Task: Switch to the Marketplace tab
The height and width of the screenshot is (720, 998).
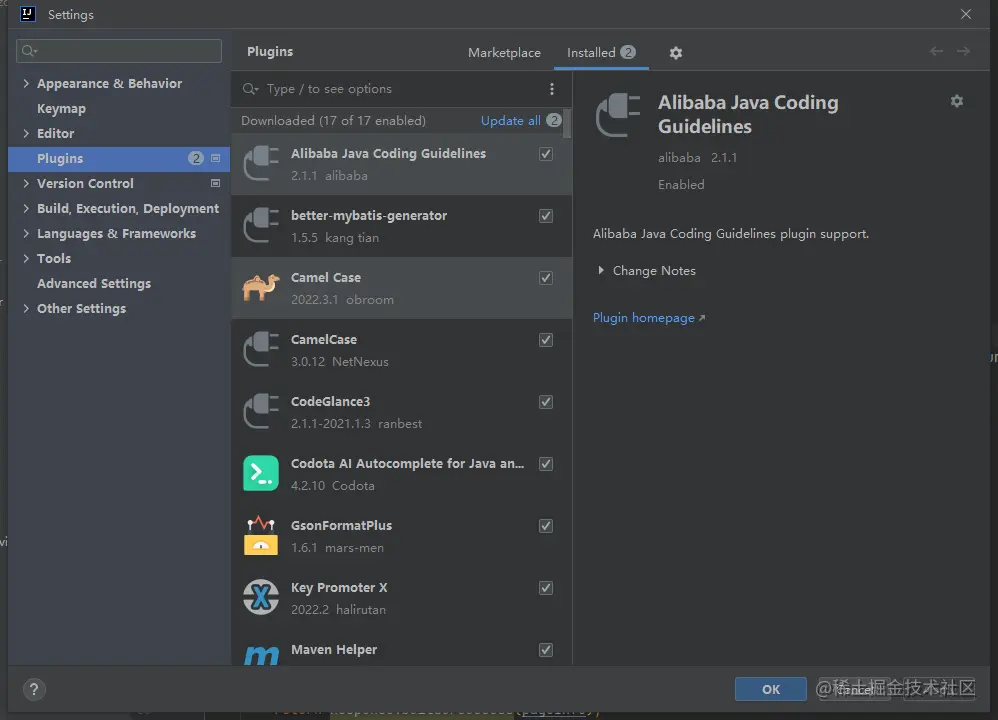Action: 504,53
